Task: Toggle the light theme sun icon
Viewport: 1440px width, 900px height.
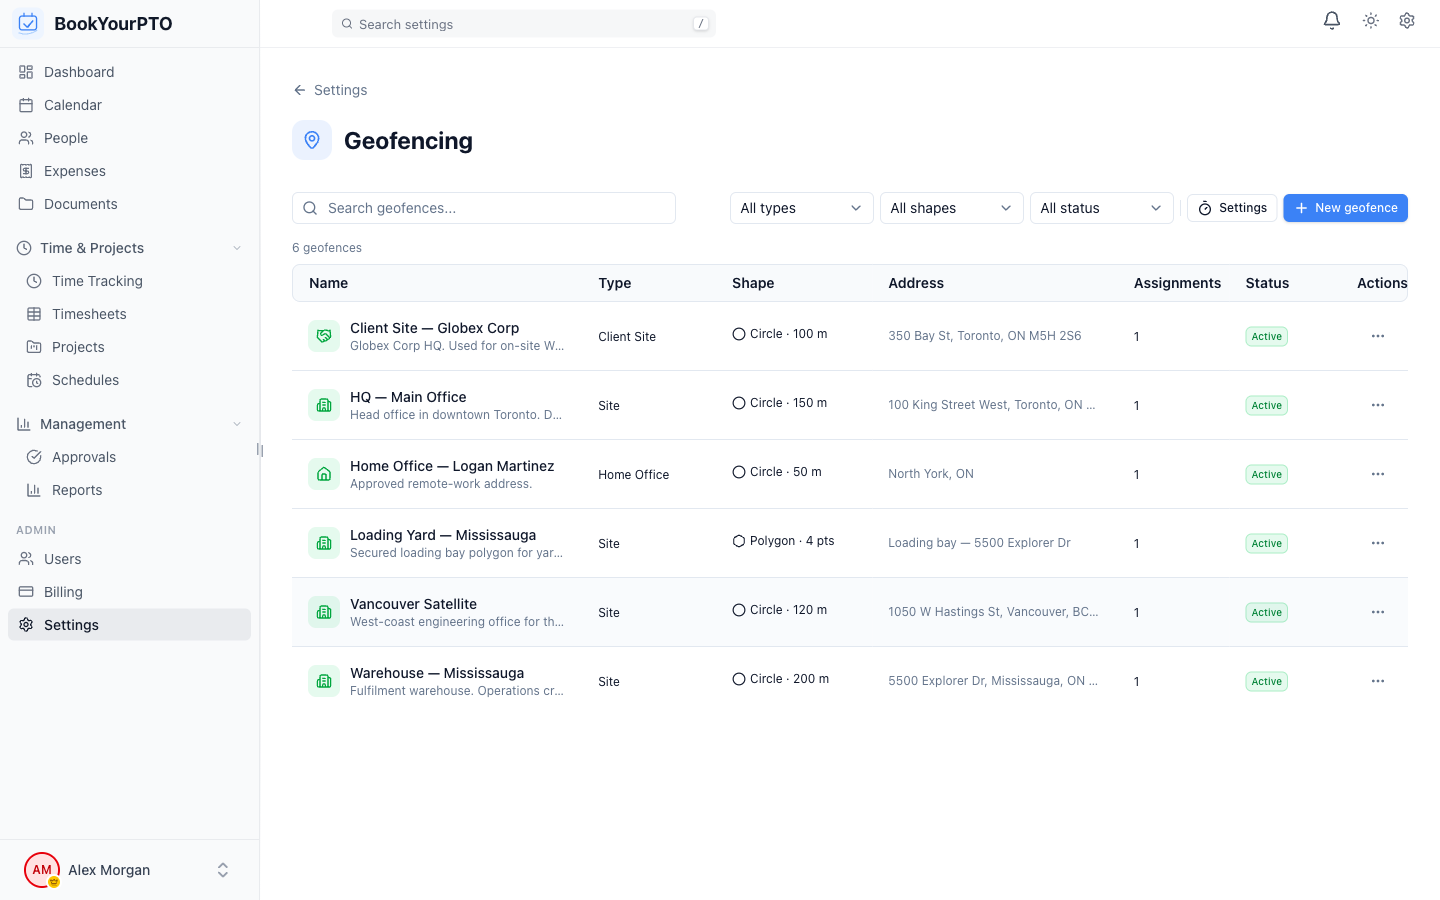Action: (1370, 20)
